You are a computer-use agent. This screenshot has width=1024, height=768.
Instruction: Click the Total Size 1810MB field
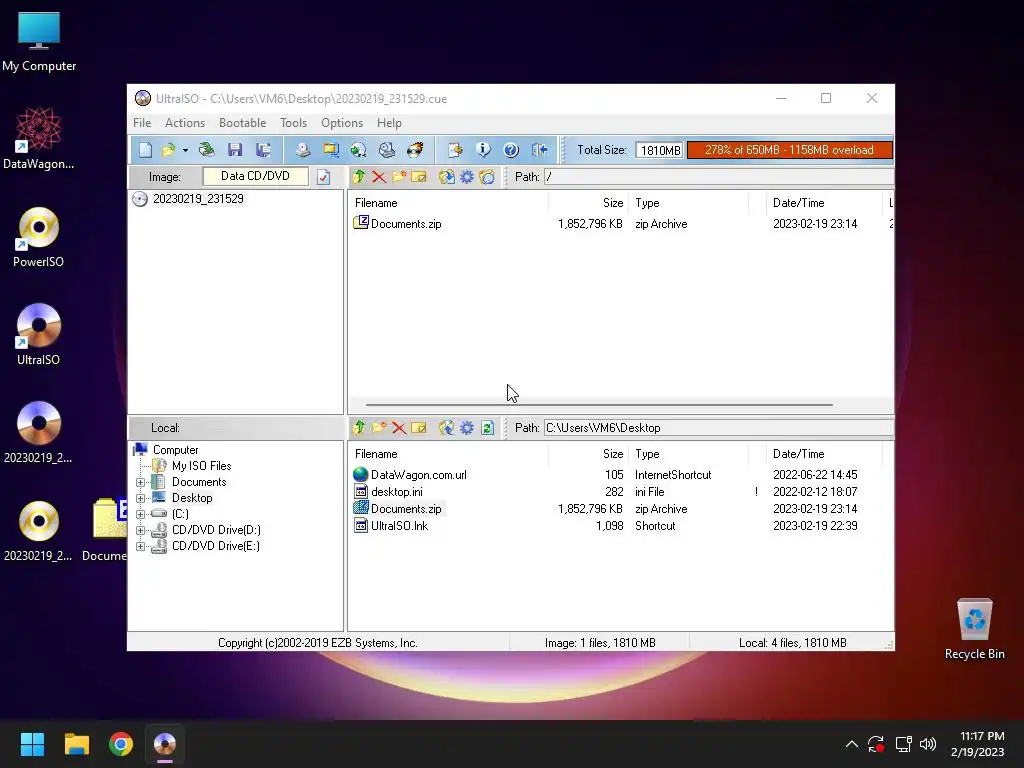click(659, 150)
